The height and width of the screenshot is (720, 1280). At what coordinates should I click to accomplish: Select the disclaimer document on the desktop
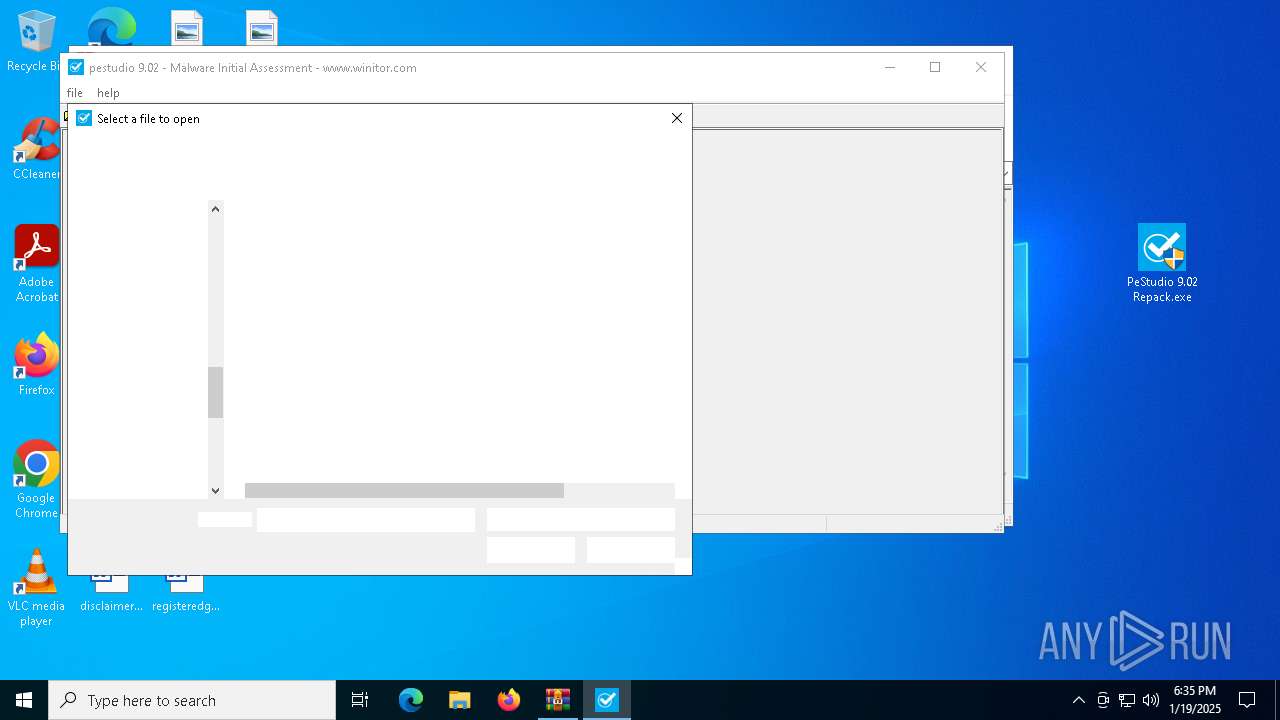[111, 594]
